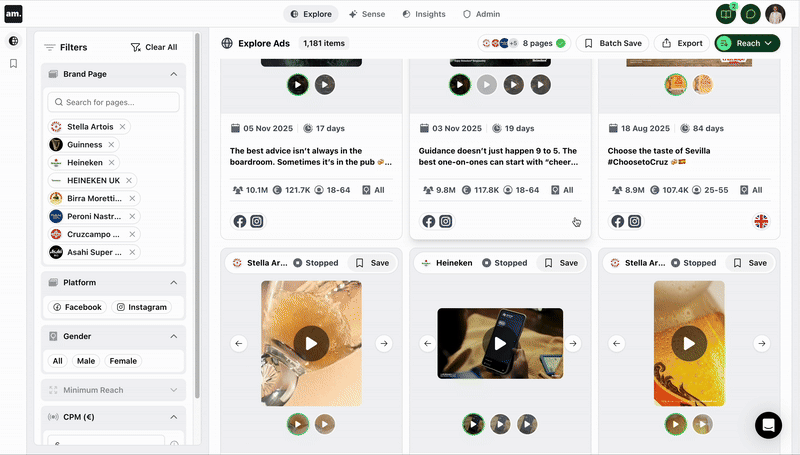This screenshot has height=455, width=800.
Task: Collapse the Brand Page filter section
Action: (173, 74)
